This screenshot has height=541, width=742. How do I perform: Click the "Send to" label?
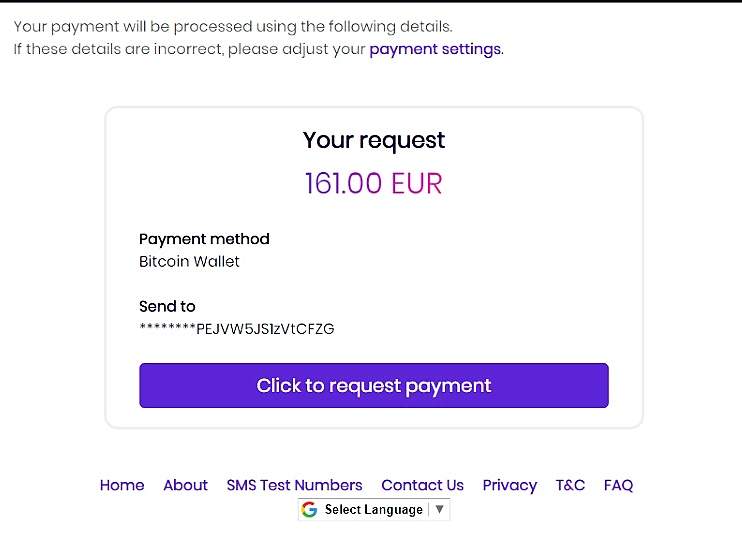click(x=167, y=307)
